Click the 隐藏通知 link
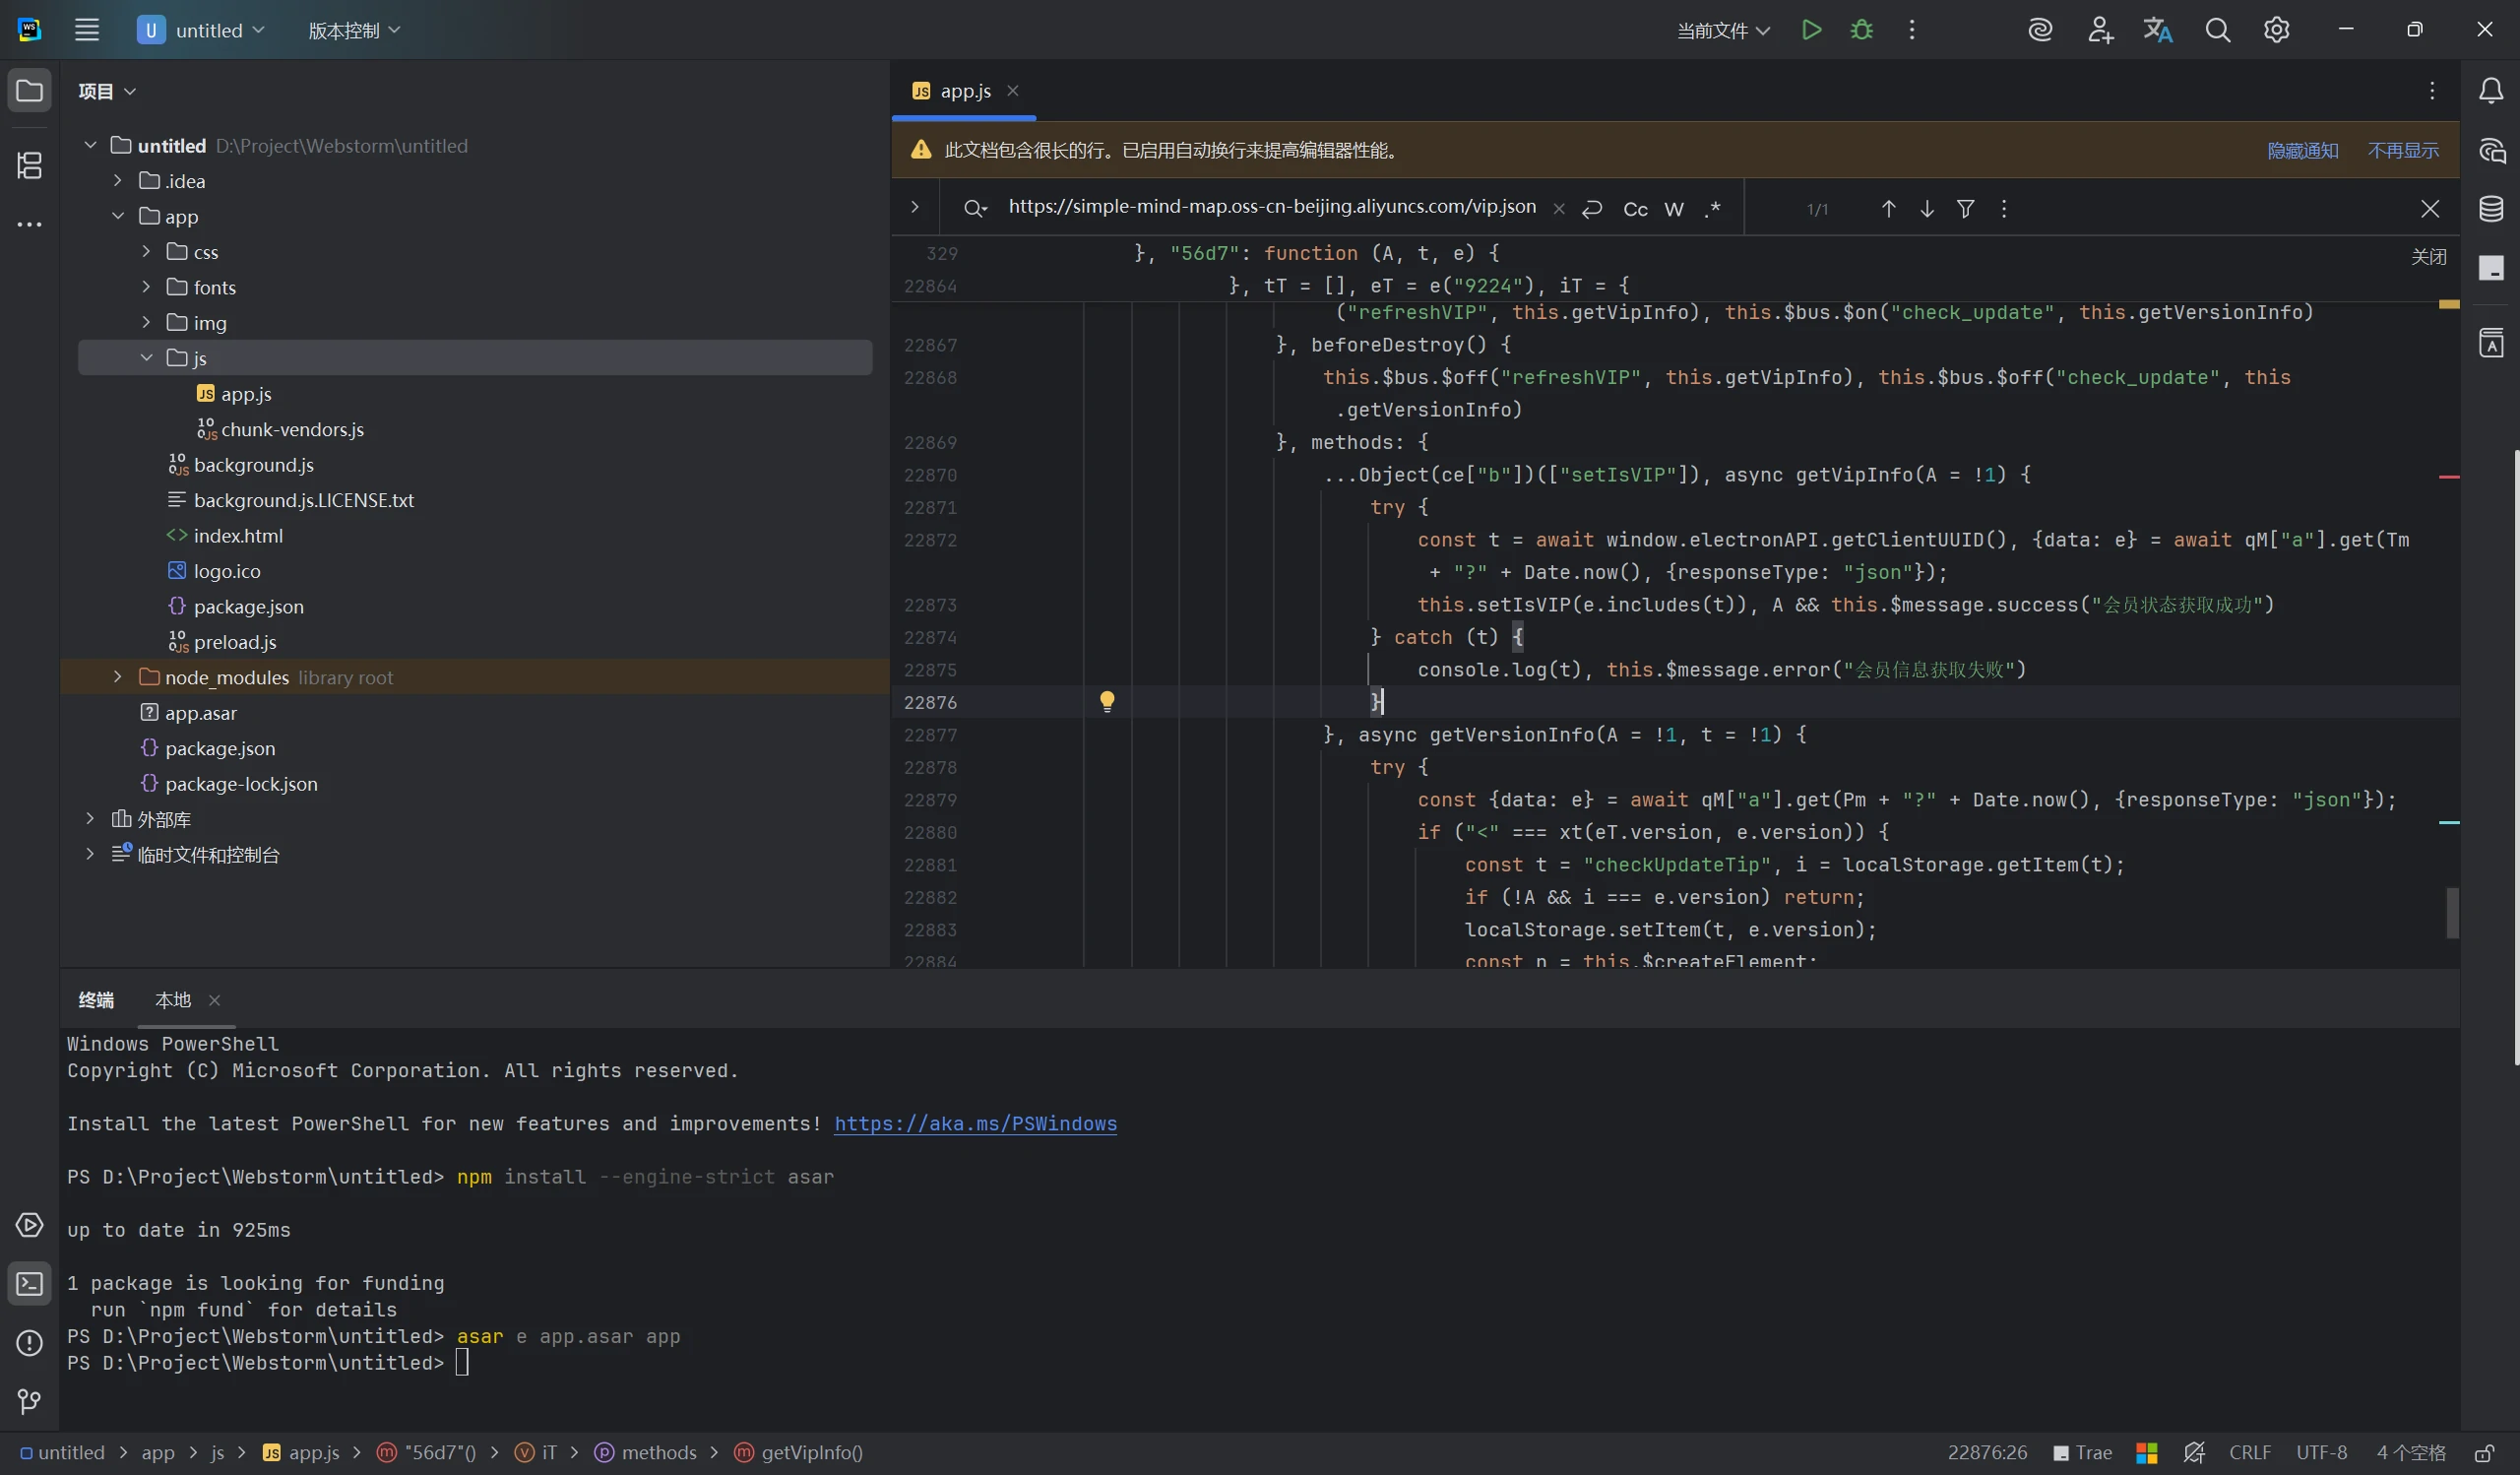 tap(2302, 150)
